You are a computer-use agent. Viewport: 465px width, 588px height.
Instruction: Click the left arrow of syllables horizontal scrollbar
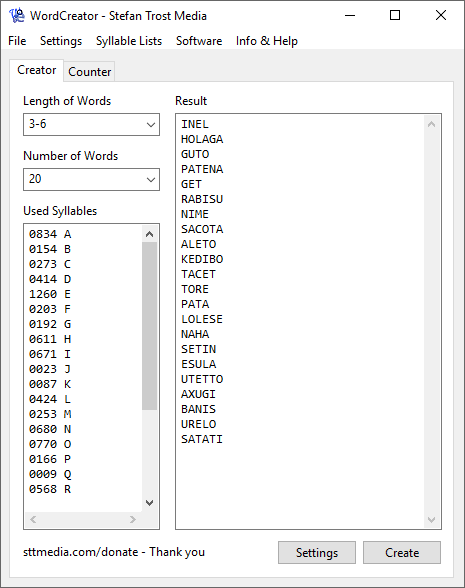(33, 519)
